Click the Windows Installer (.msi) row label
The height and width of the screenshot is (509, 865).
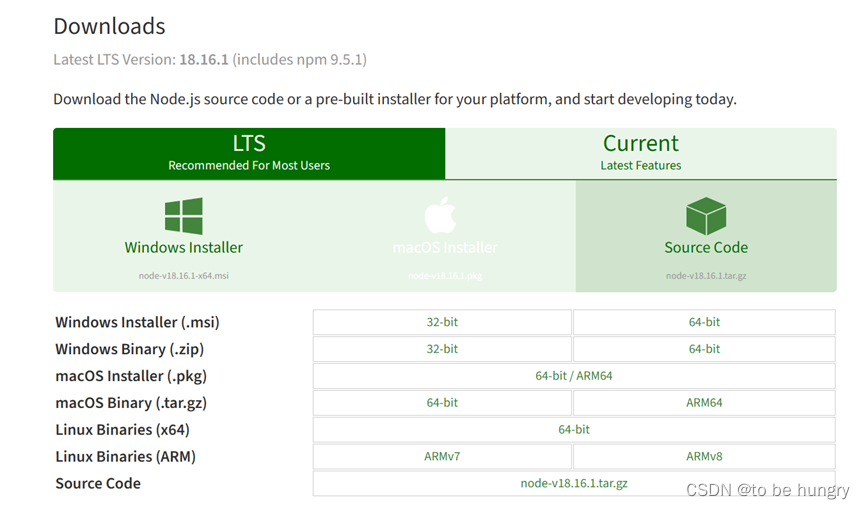tap(137, 322)
